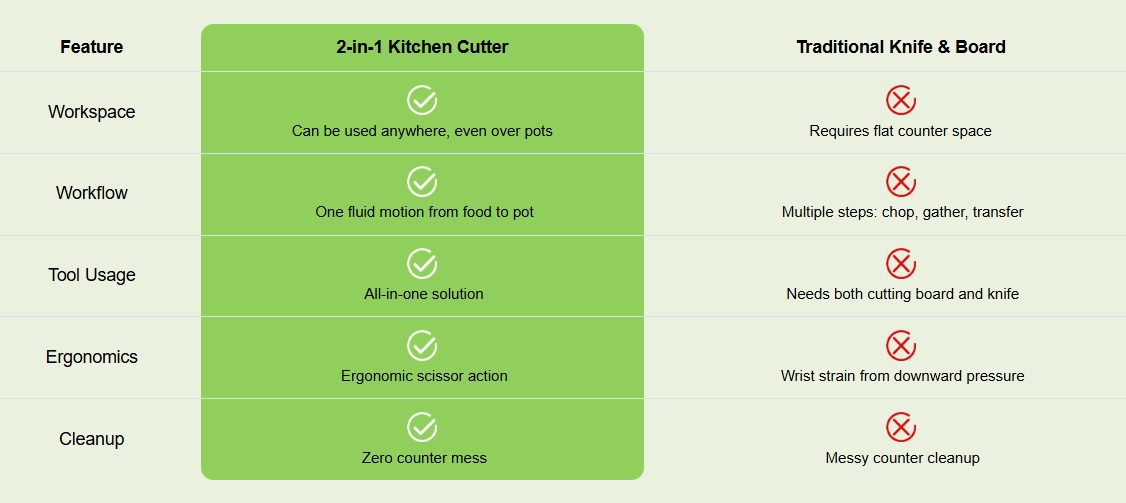Click the red X icon in Cleanup row
Image resolution: width=1126 pixels, height=503 pixels.
click(x=901, y=428)
